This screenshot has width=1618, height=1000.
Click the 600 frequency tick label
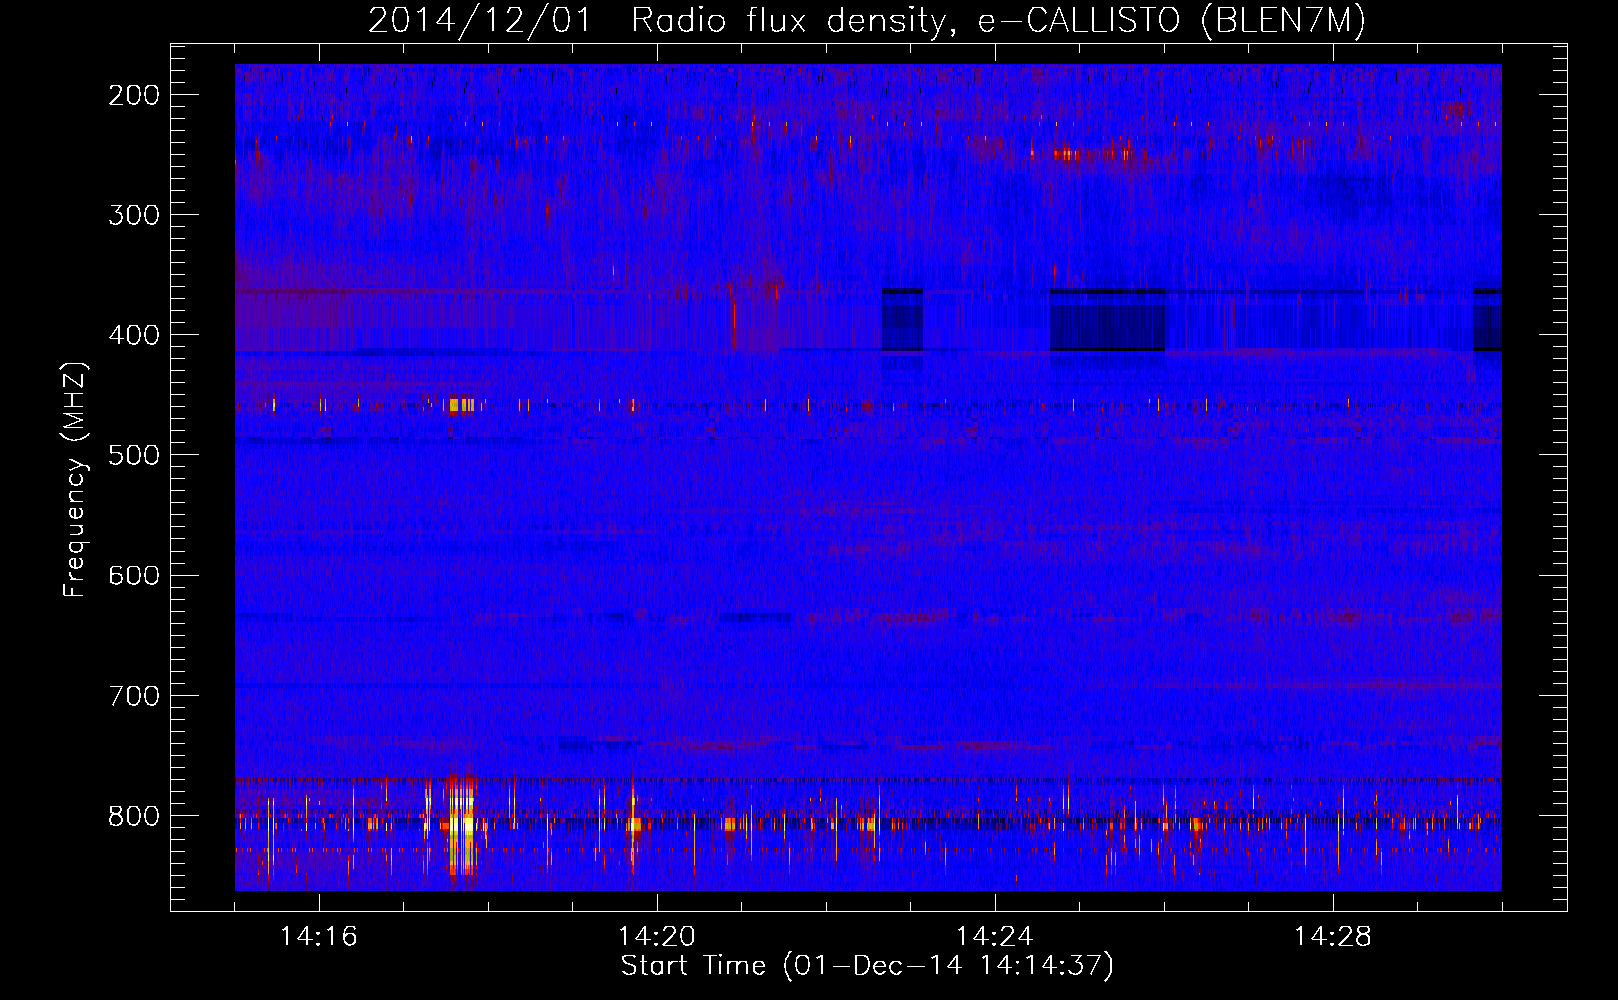pyautogui.click(x=134, y=575)
